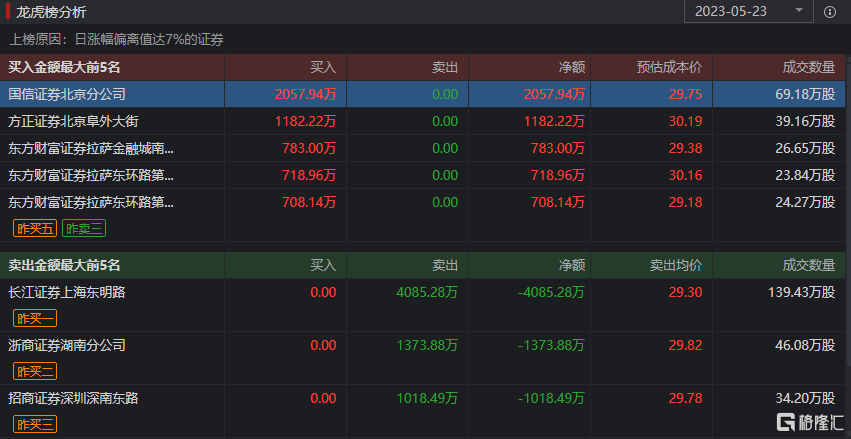Select 东方财富证券拉萨金融城南 row

coord(426,148)
